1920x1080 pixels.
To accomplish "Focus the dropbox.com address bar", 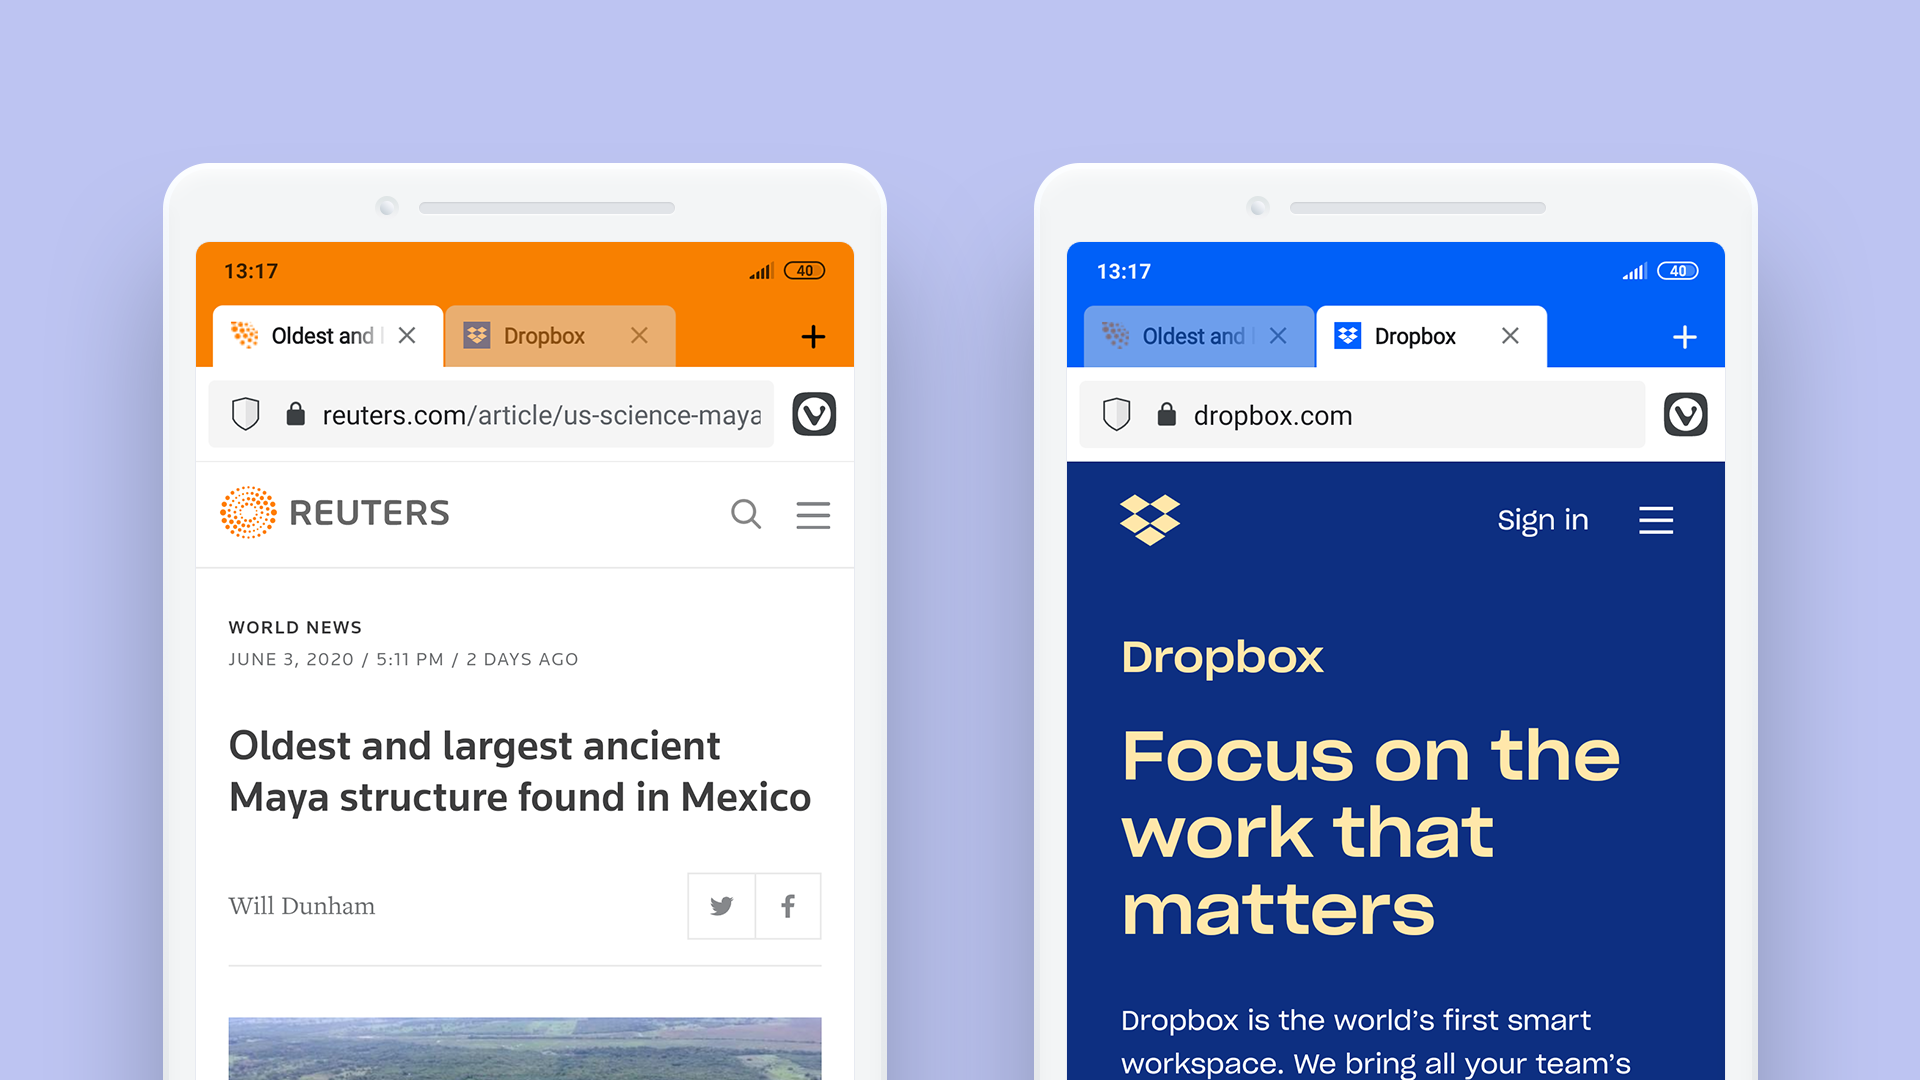I will pyautogui.click(x=1362, y=414).
